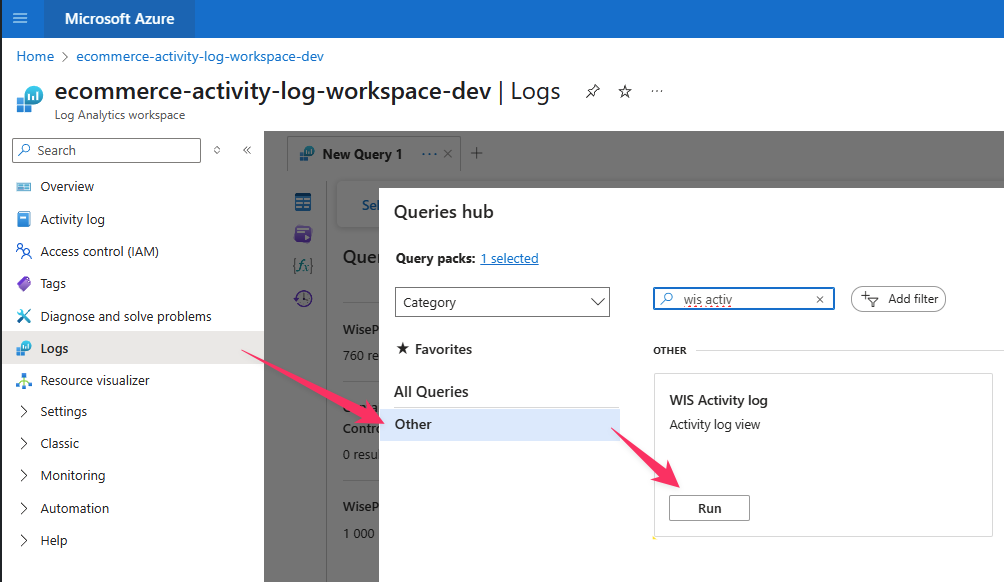Click the Diagnose and solve problems icon

24,316
